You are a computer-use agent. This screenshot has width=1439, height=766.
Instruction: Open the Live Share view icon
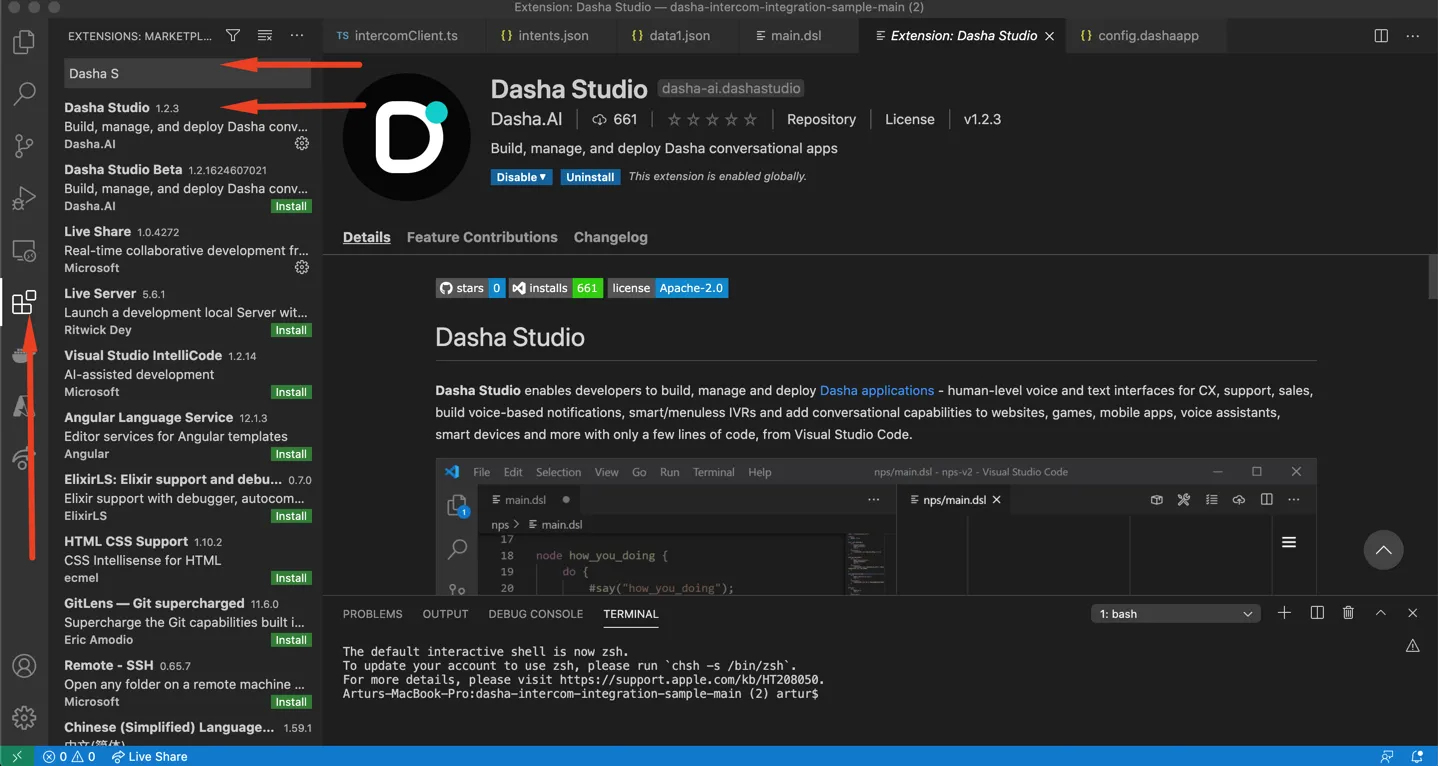point(24,458)
